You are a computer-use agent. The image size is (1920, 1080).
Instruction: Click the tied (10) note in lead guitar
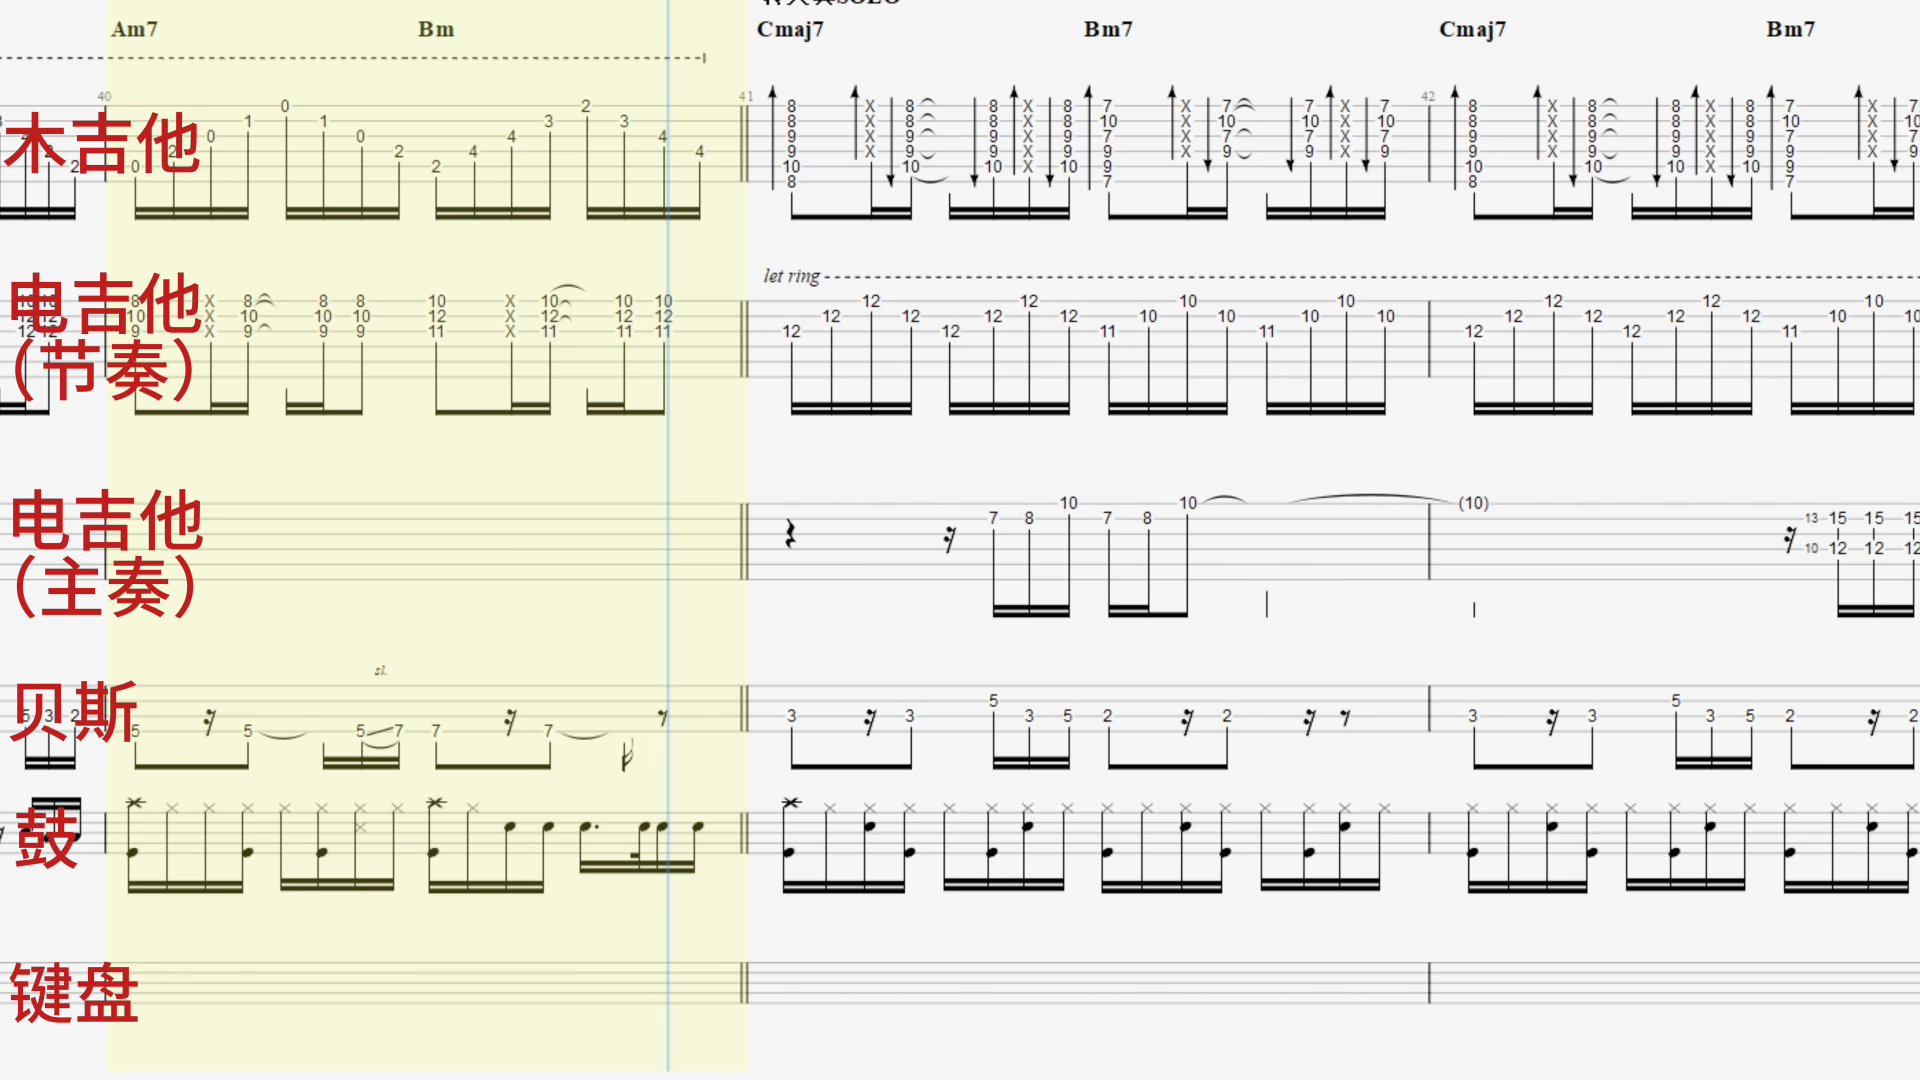(x=1473, y=503)
